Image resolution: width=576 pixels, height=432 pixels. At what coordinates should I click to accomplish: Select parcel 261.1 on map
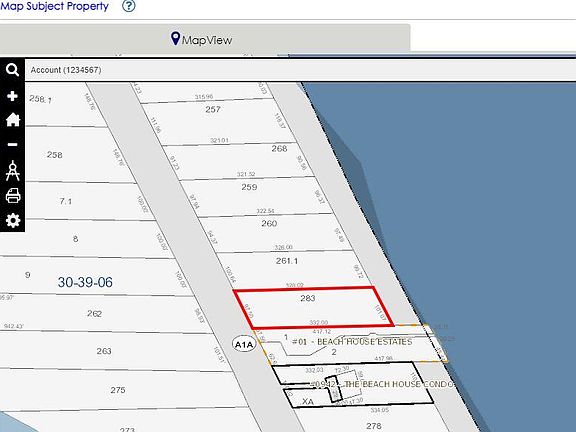pyautogui.click(x=287, y=261)
